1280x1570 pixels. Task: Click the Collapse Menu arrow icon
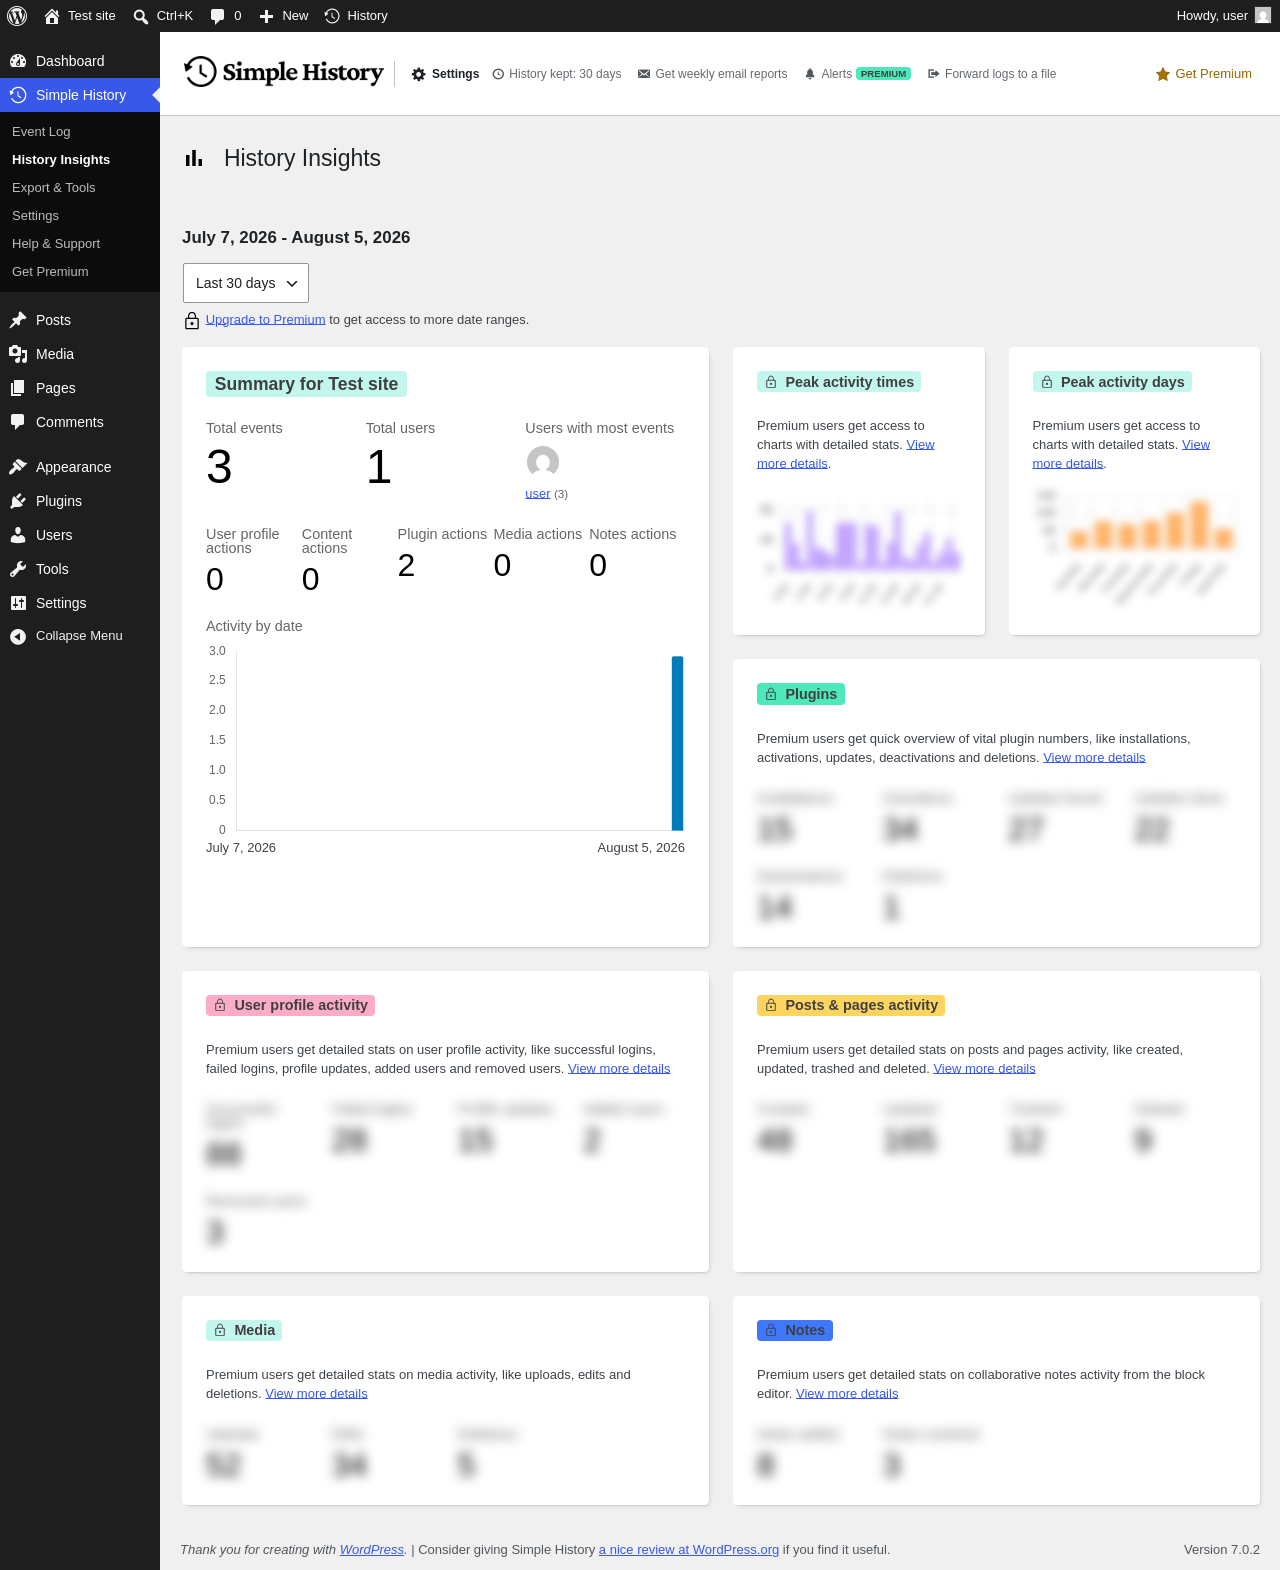coord(18,636)
